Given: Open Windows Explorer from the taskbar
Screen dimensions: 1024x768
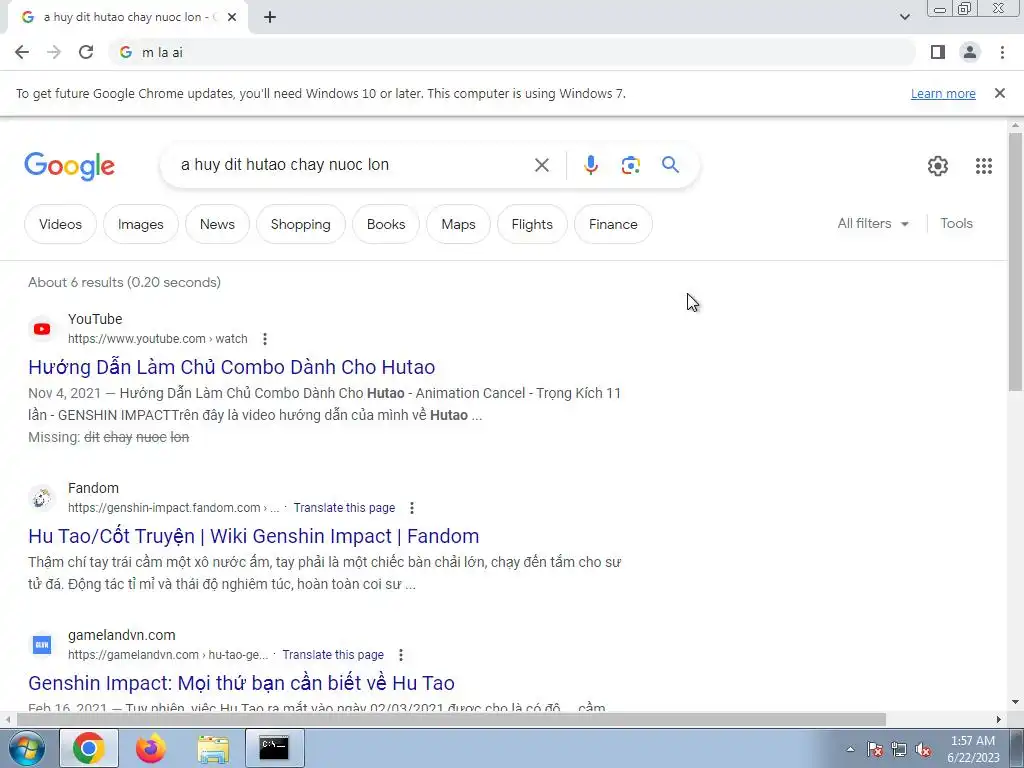Looking at the screenshot, I should point(214,749).
